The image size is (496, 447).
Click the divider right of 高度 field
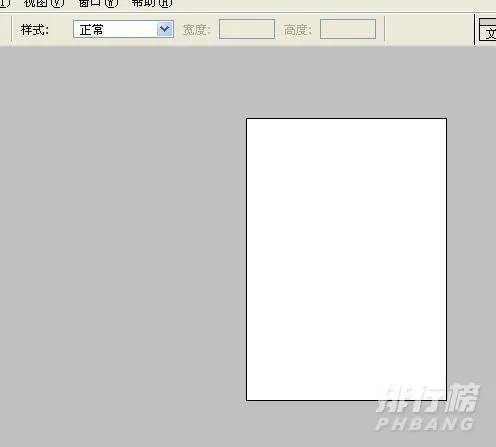pos(384,29)
